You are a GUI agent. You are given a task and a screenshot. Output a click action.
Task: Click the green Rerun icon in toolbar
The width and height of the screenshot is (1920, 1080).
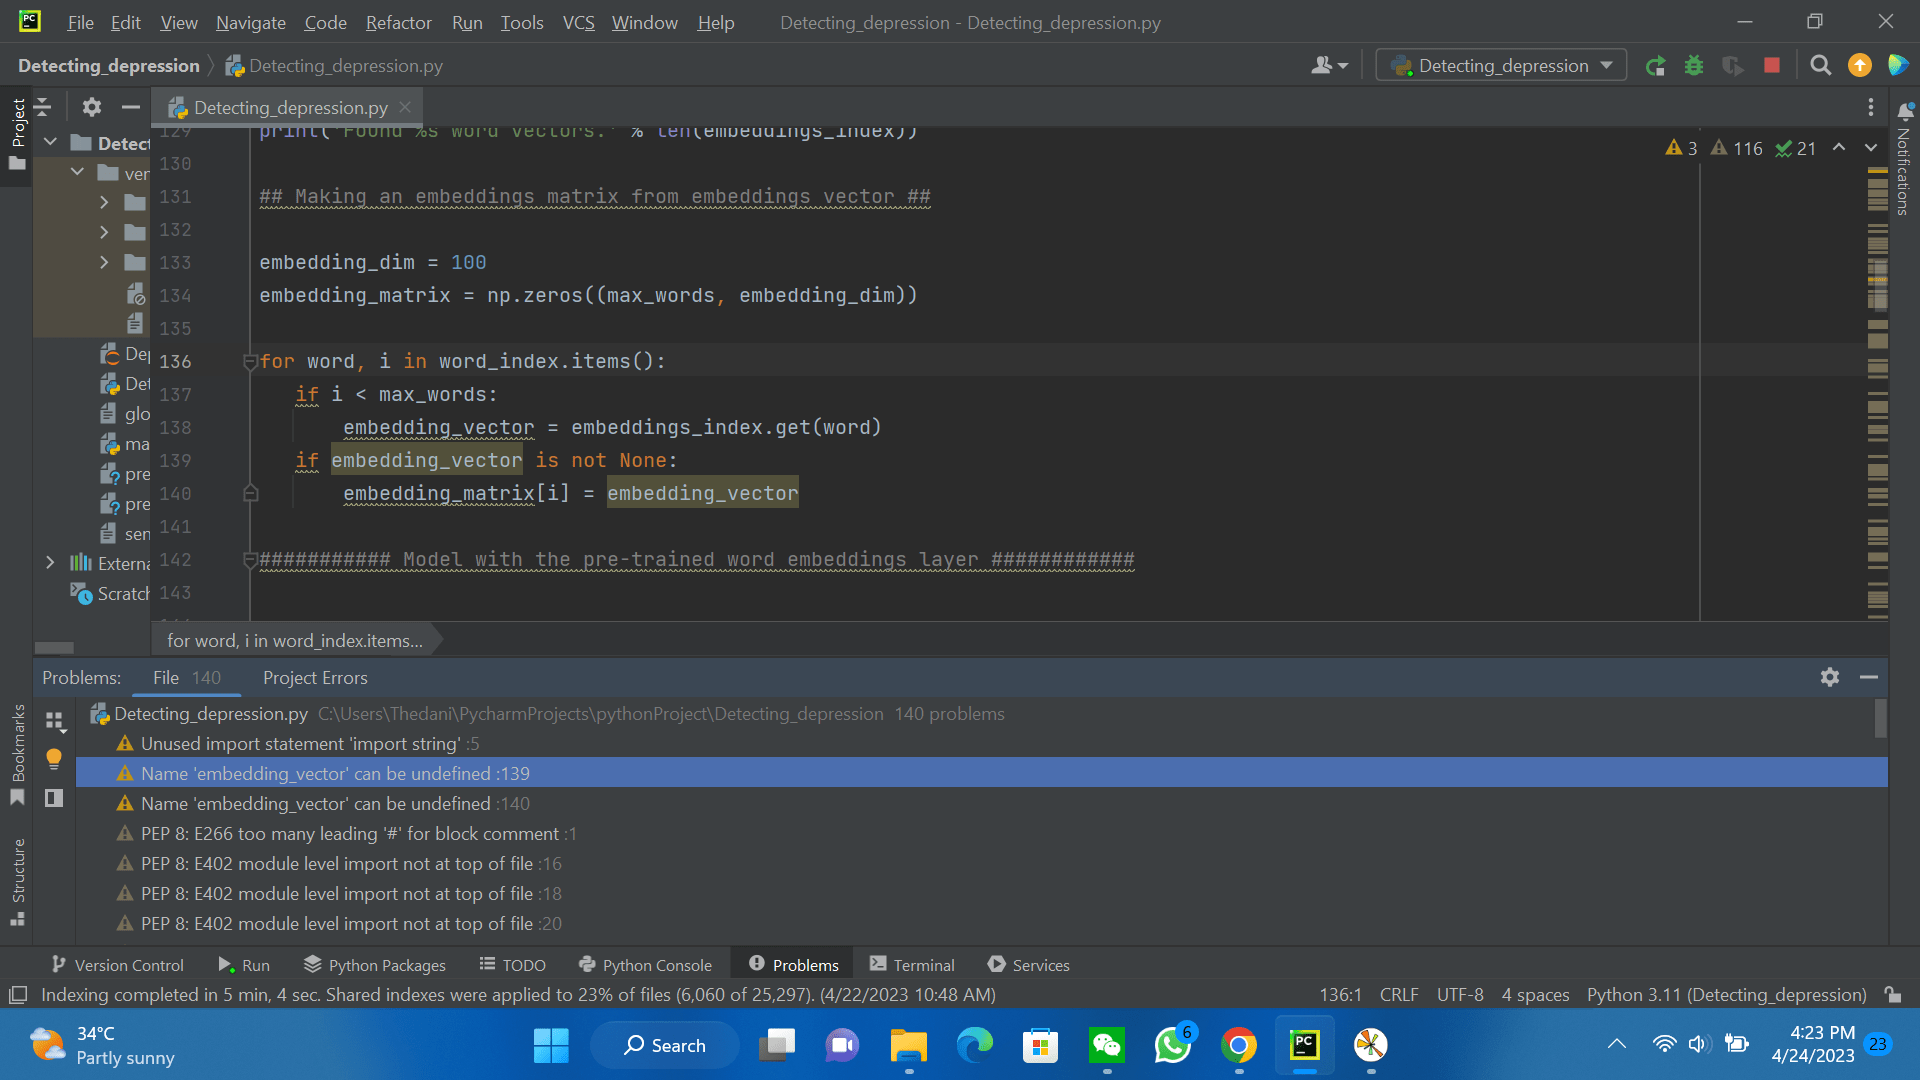(x=1655, y=66)
